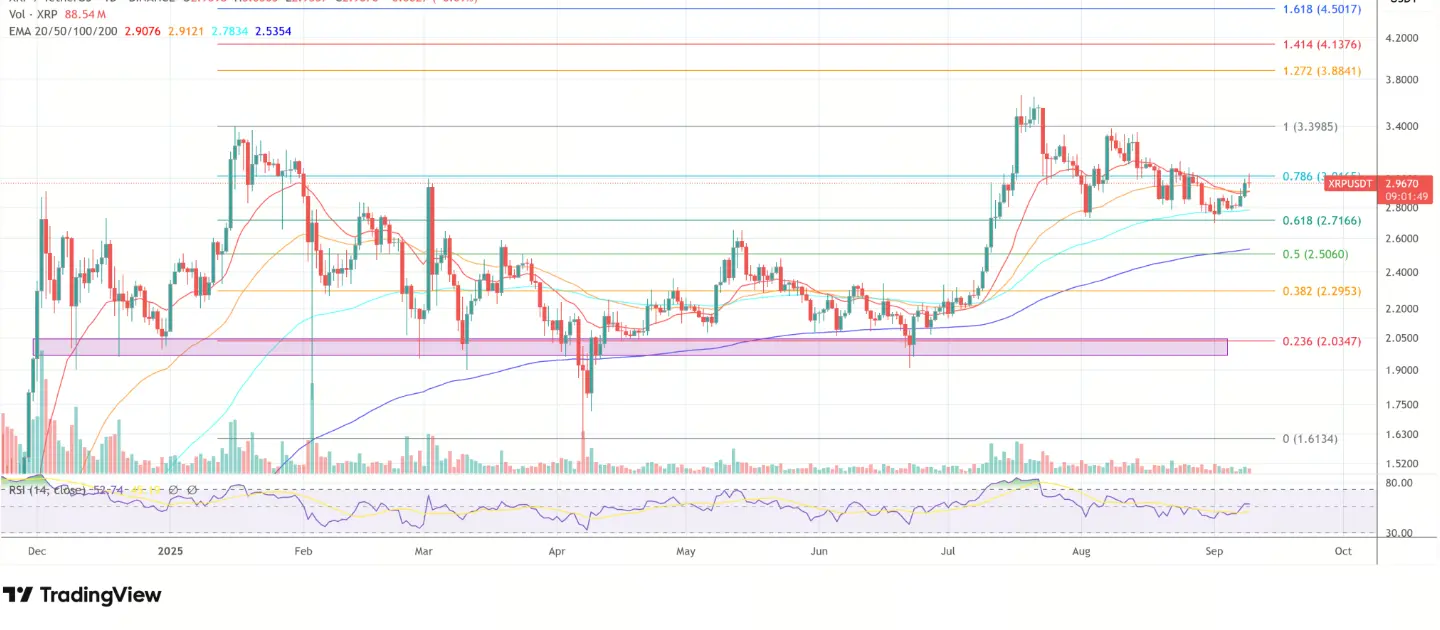Click the 4.2000 price axis label

click(x=1401, y=38)
